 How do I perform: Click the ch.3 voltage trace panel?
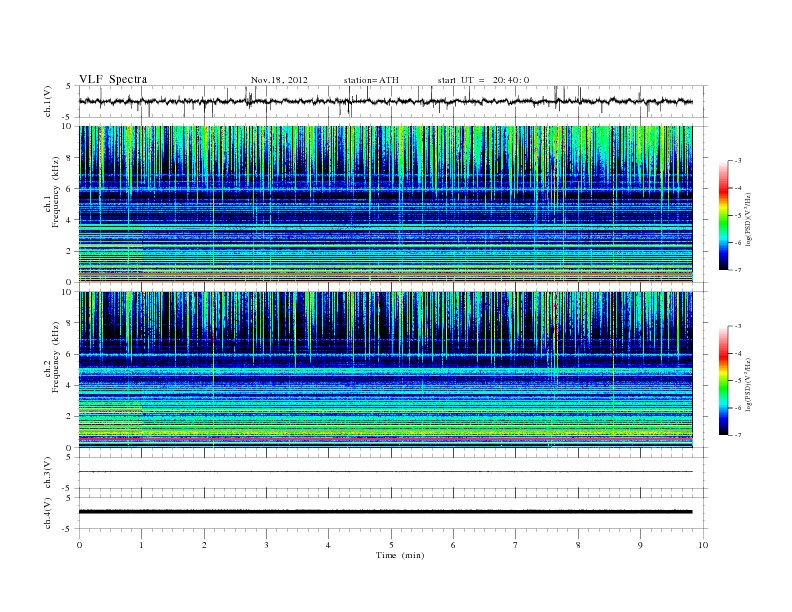(x=393, y=472)
